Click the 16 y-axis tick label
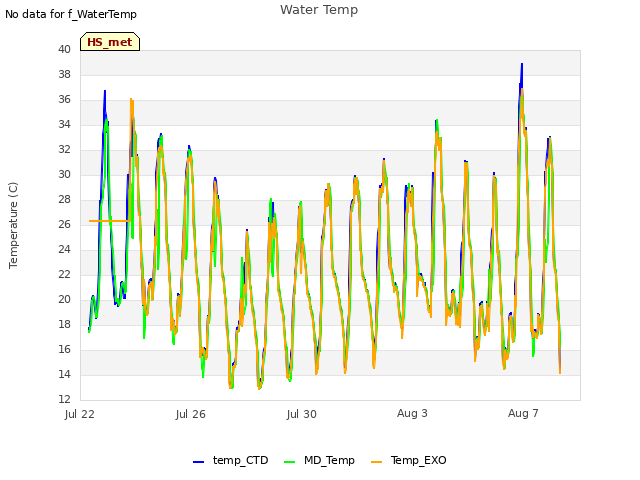640x480 pixels. click(64, 349)
